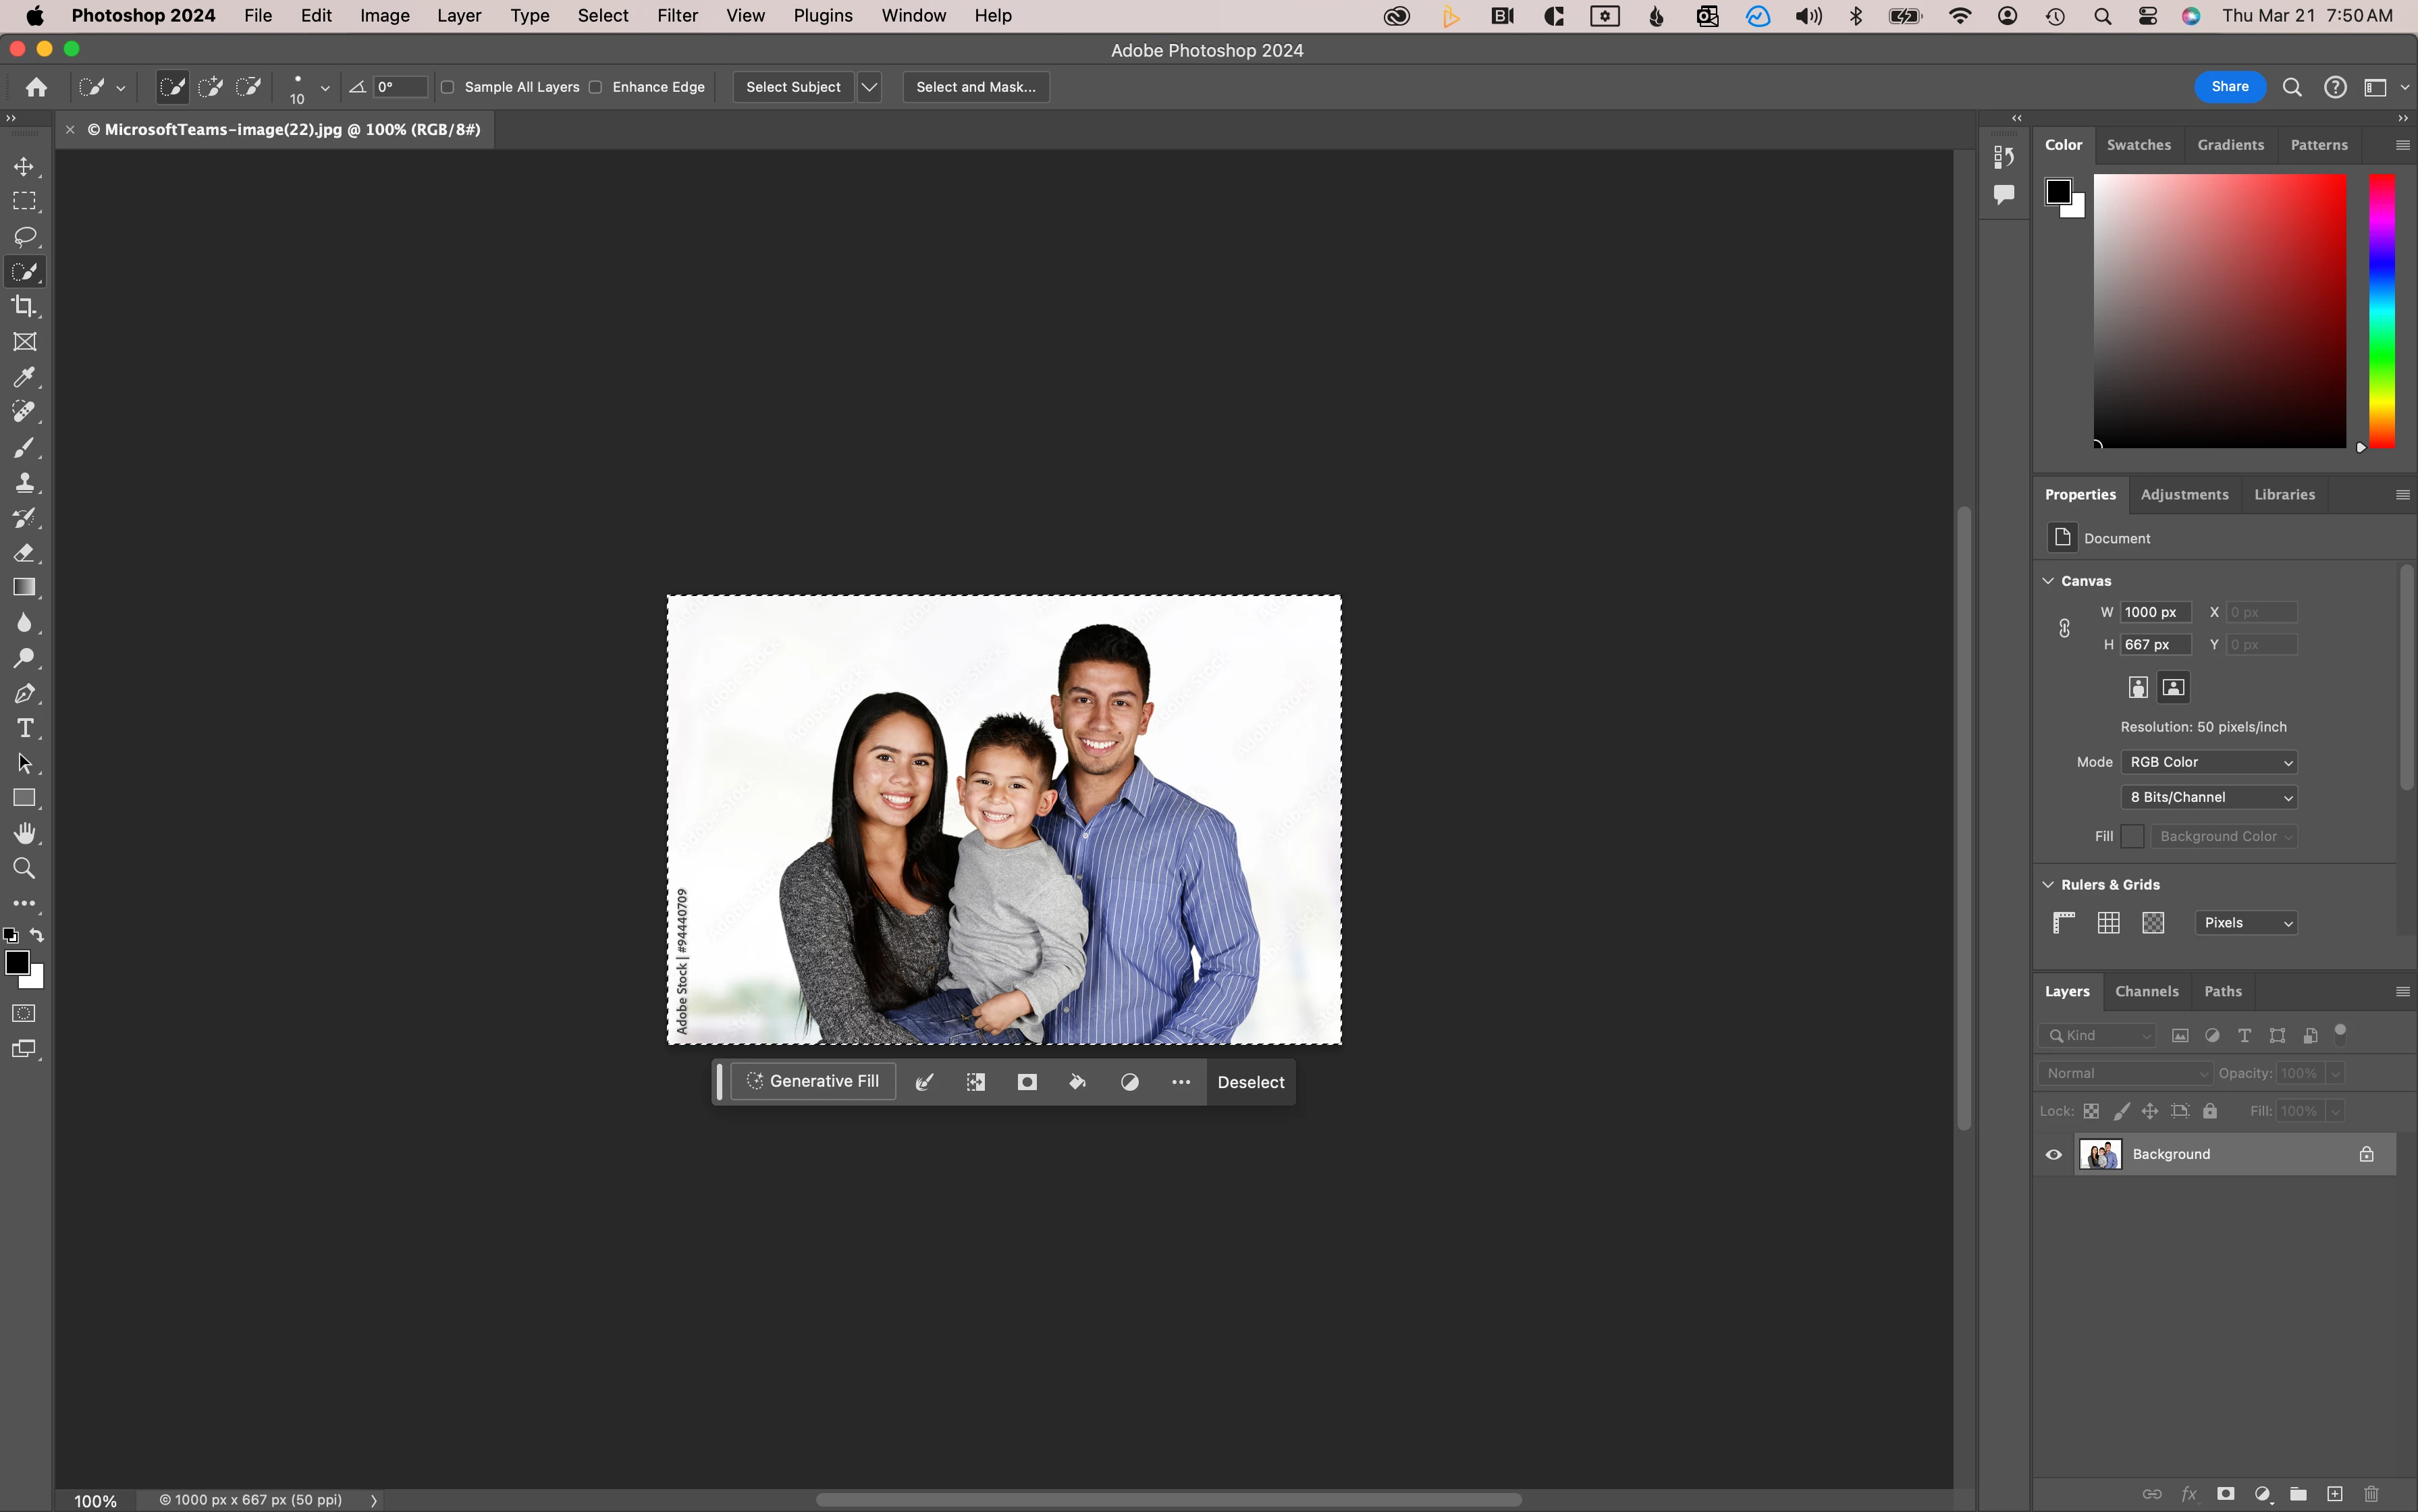This screenshot has width=2418, height=1512.
Task: Click Deselect in the contextual taskbar
Action: (1250, 1082)
